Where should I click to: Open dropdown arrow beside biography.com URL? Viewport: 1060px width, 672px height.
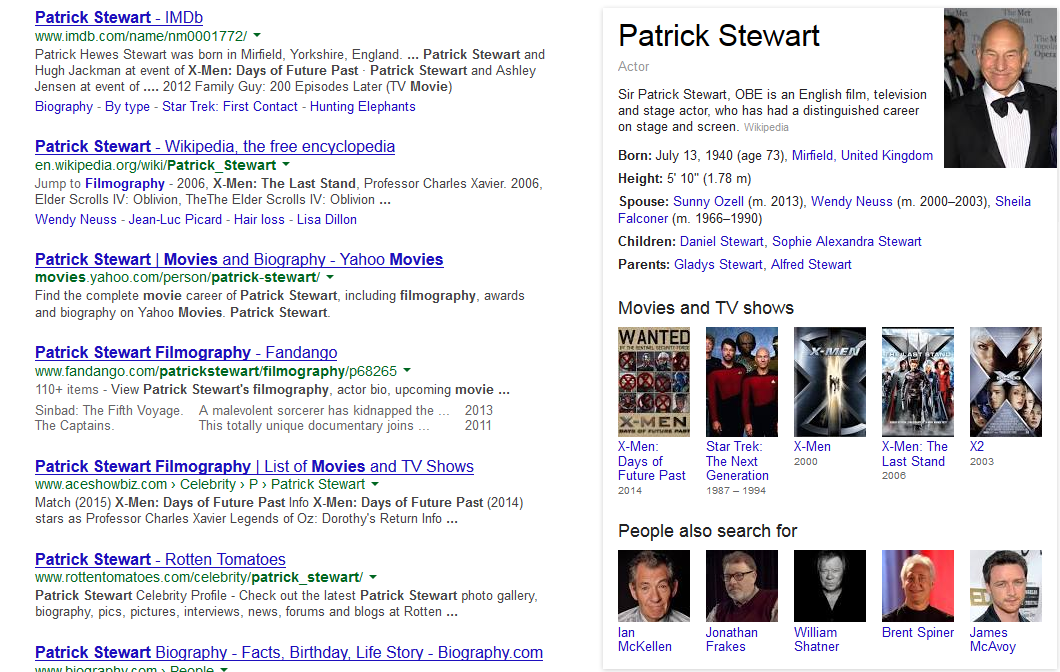(x=224, y=669)
